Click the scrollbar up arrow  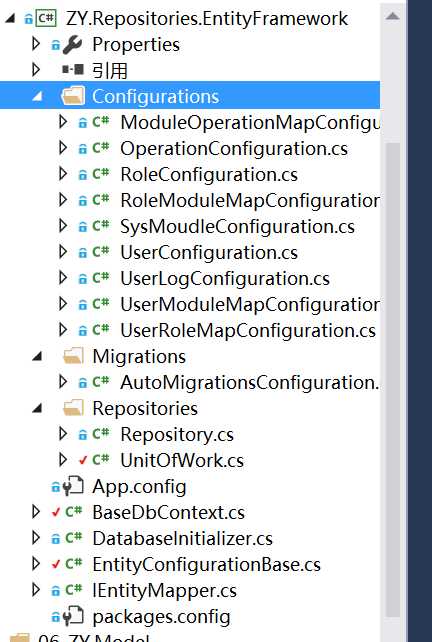(x=392, y=16)
